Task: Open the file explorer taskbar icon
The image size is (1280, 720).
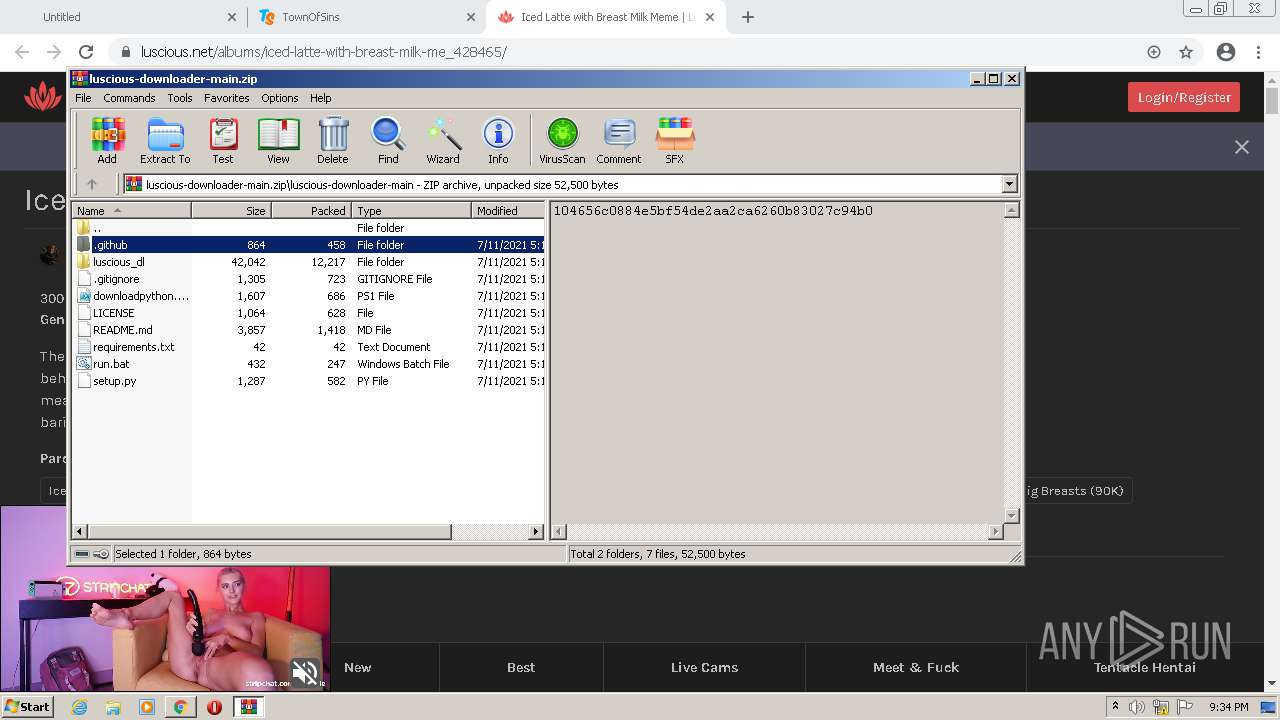Action: coord(113,707)
